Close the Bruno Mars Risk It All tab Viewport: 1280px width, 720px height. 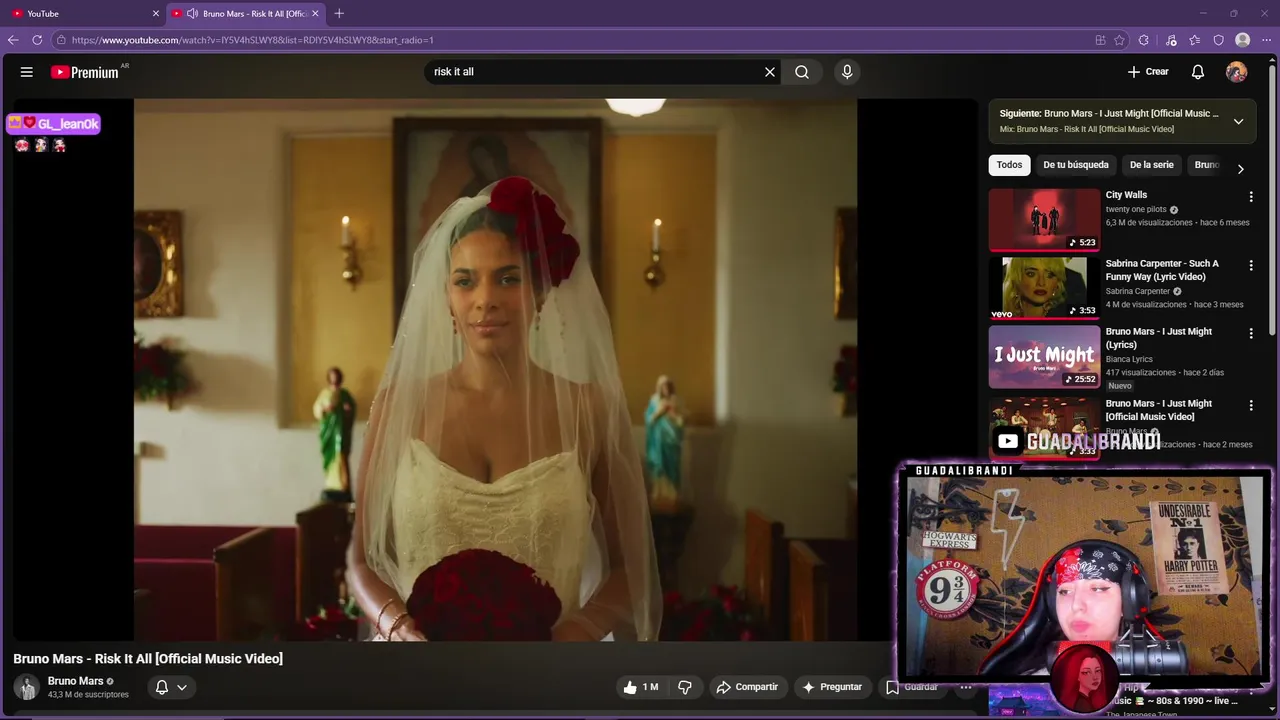[x=315, y=14]
